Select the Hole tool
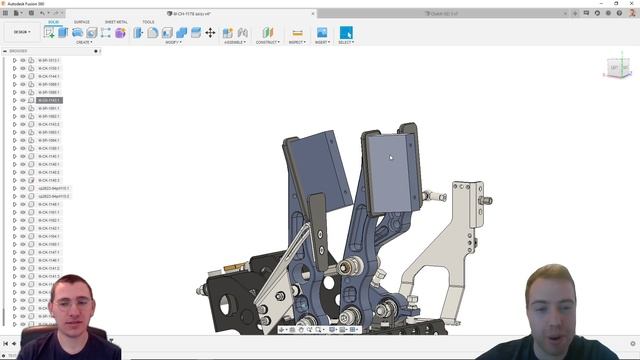Viewport: 640px width, 360px height. [x=91, y=33]
